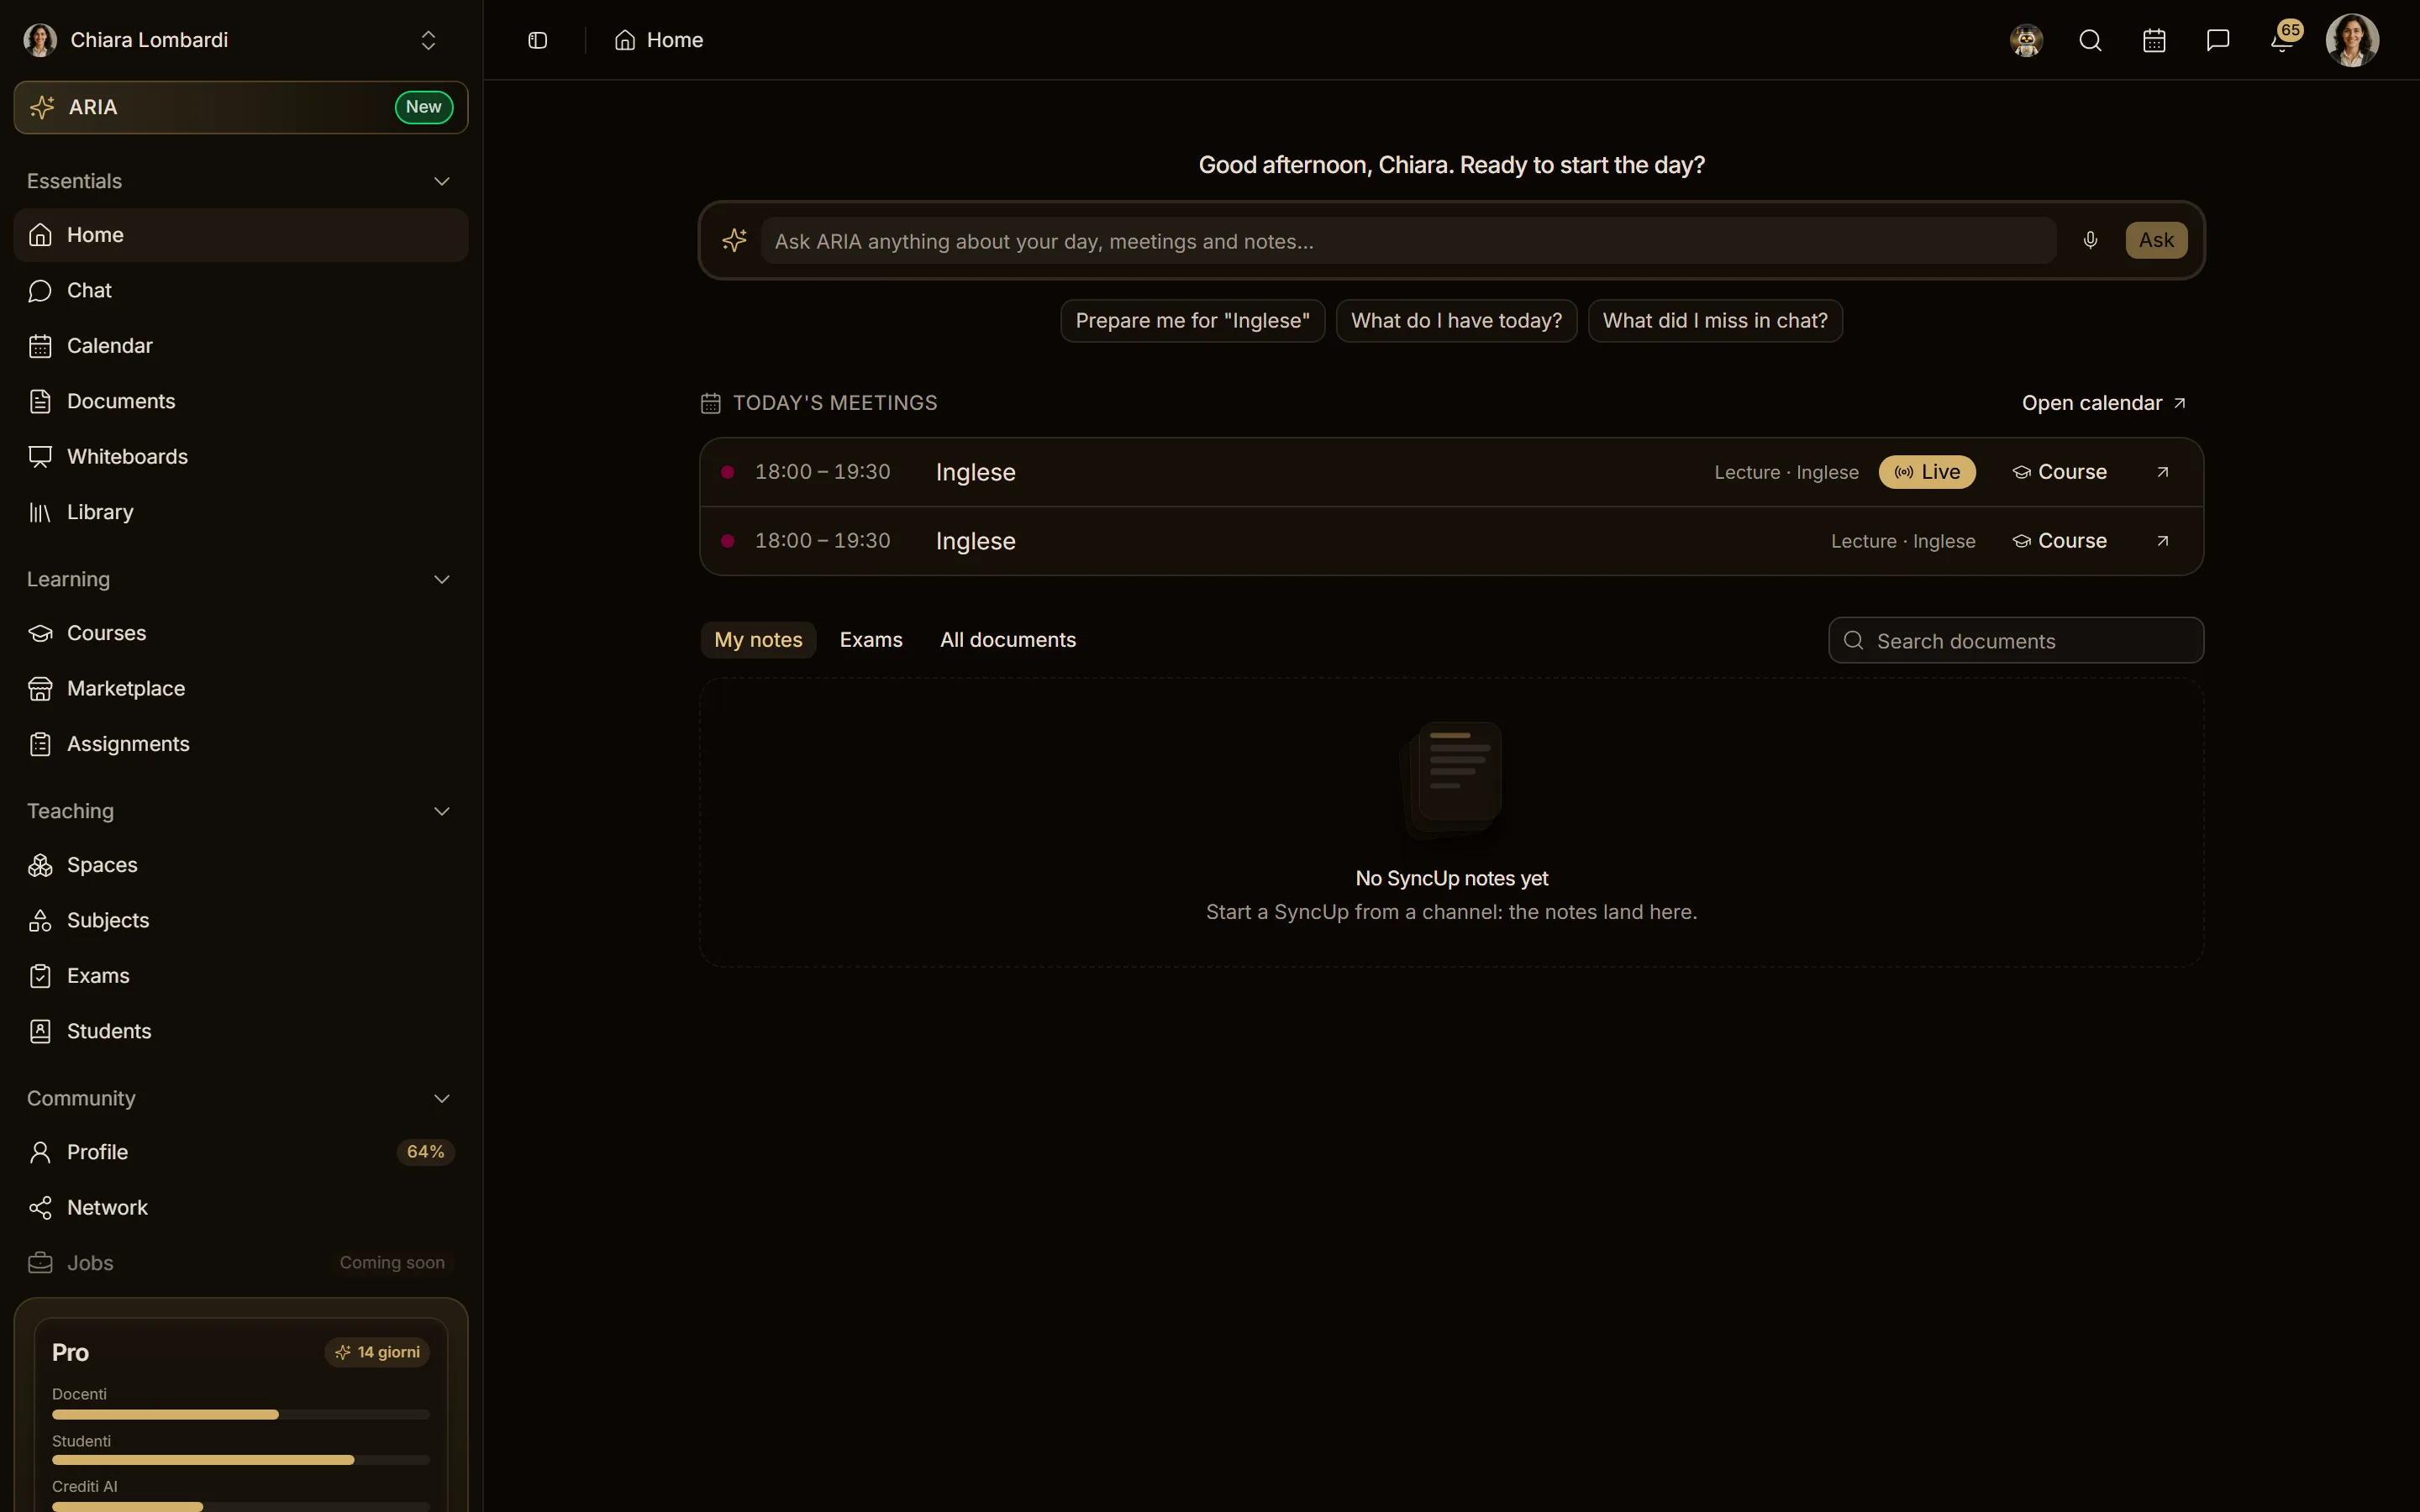This screenshot has height=1512, width=2420.
Task: Click What did I miss in chat?
Action: pyautogui.click(x=1715, y=321)
